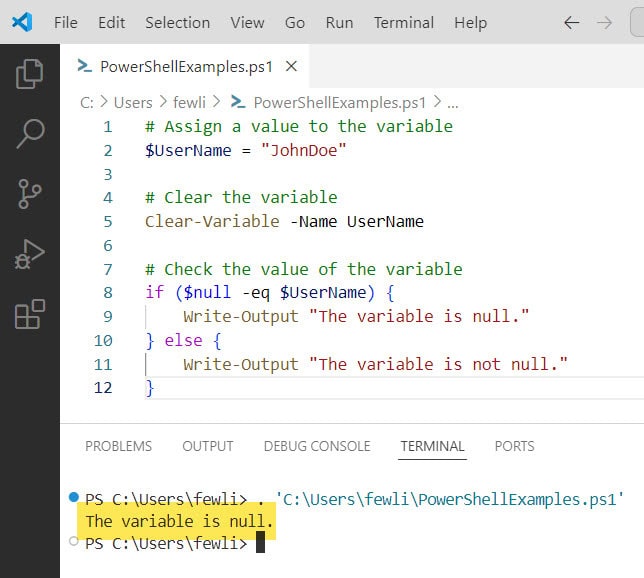Go forward with the right arrow
This screenshot has width=644, height=578.
[x=604, y=23]
